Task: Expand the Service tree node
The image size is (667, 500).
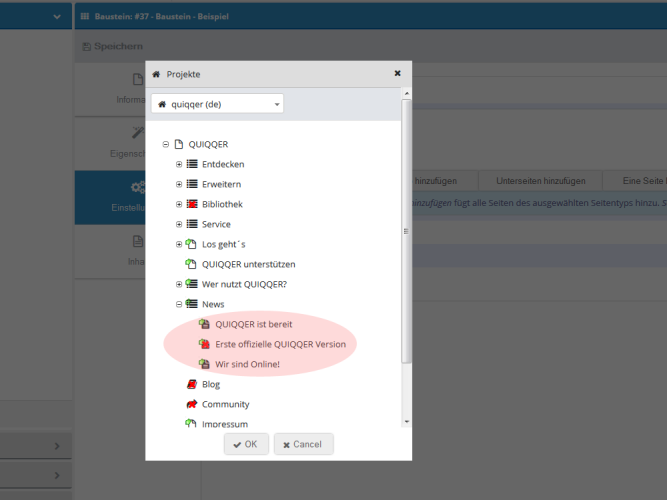Action: (x=179, y=224)
